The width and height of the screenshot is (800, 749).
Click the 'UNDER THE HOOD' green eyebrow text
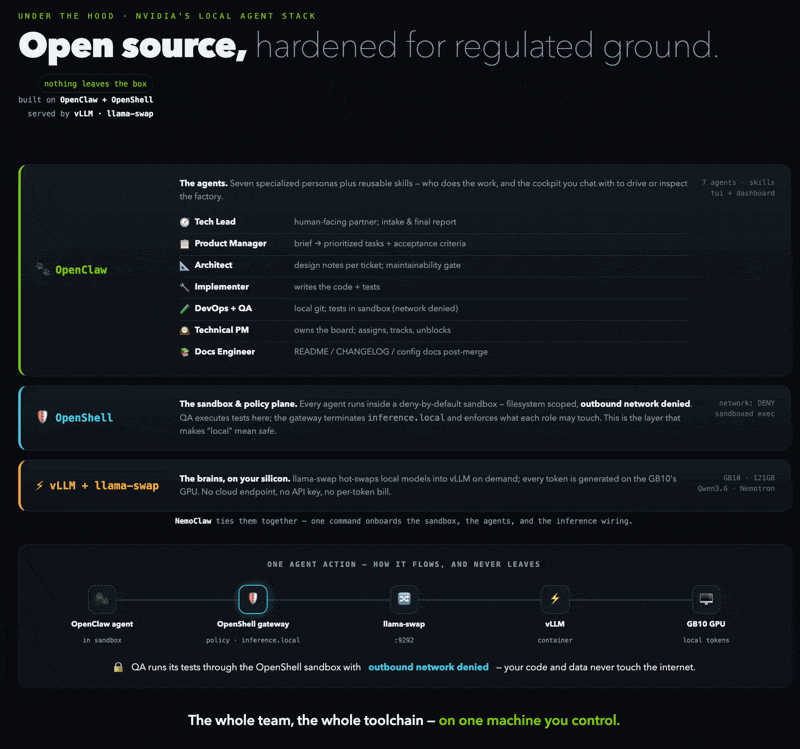pyautogui.click(x=66, y=16)
